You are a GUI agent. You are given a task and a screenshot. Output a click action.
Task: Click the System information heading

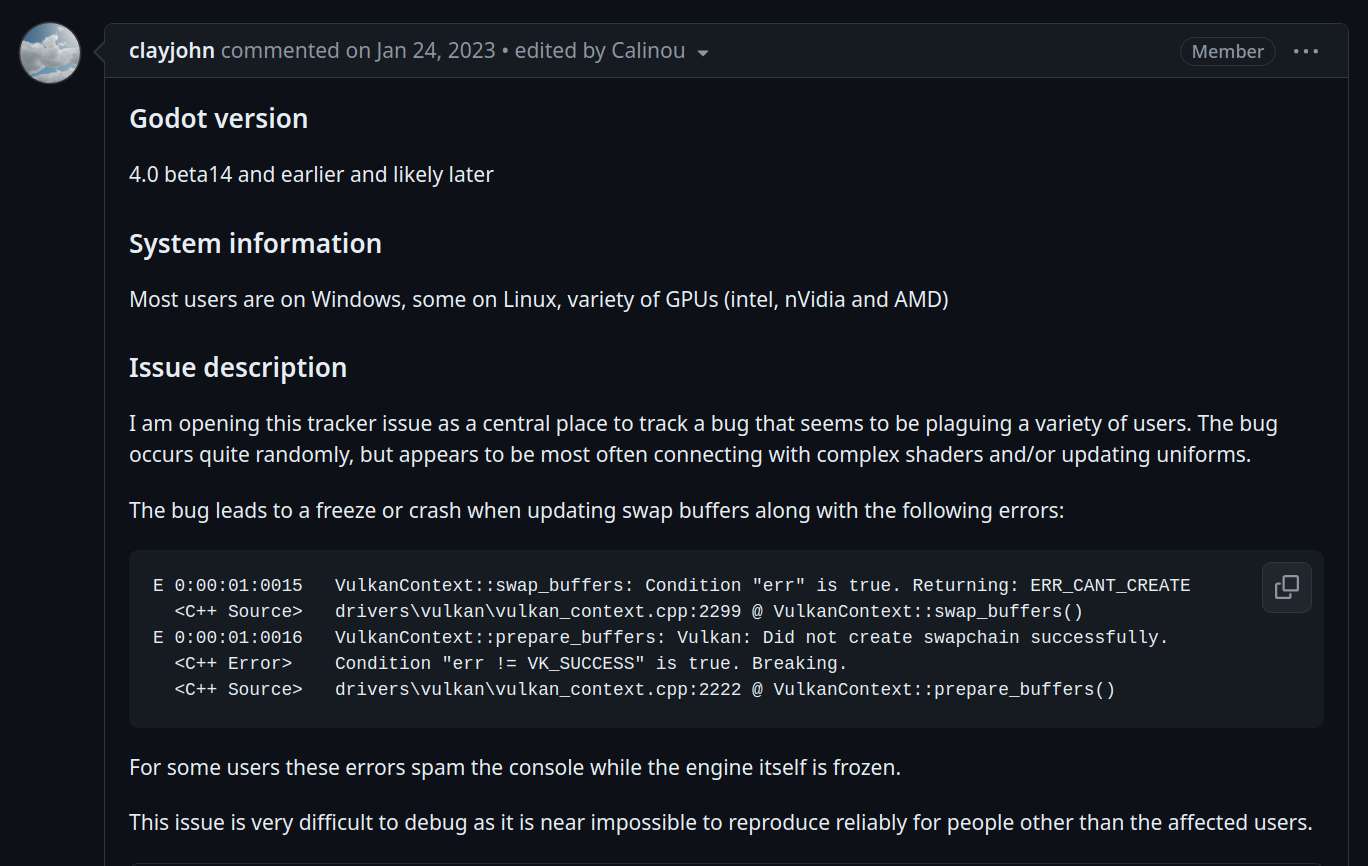[255, 243]
